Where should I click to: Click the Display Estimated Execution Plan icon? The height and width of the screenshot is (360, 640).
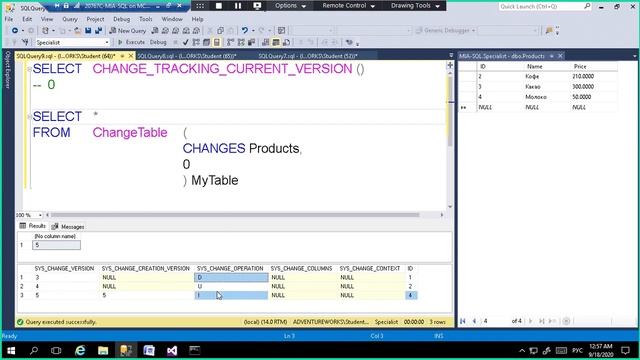(x=196, y=42)
